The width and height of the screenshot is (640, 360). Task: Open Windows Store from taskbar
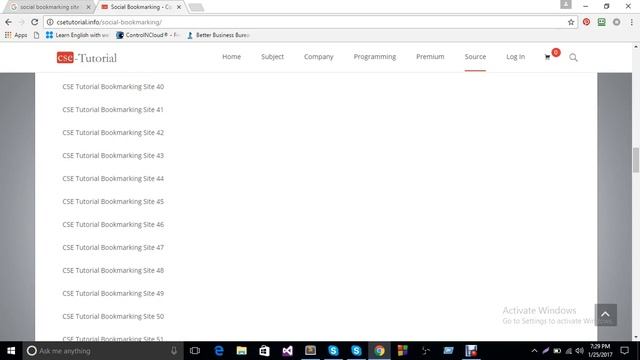click(264, 351)
